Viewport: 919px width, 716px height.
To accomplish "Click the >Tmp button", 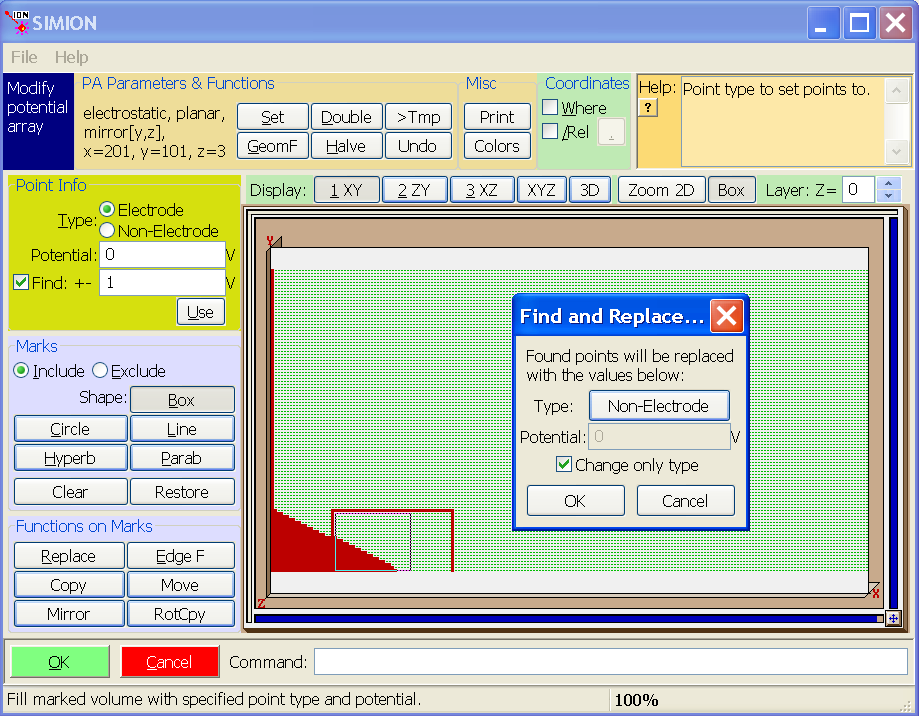I will click(418, 117).
